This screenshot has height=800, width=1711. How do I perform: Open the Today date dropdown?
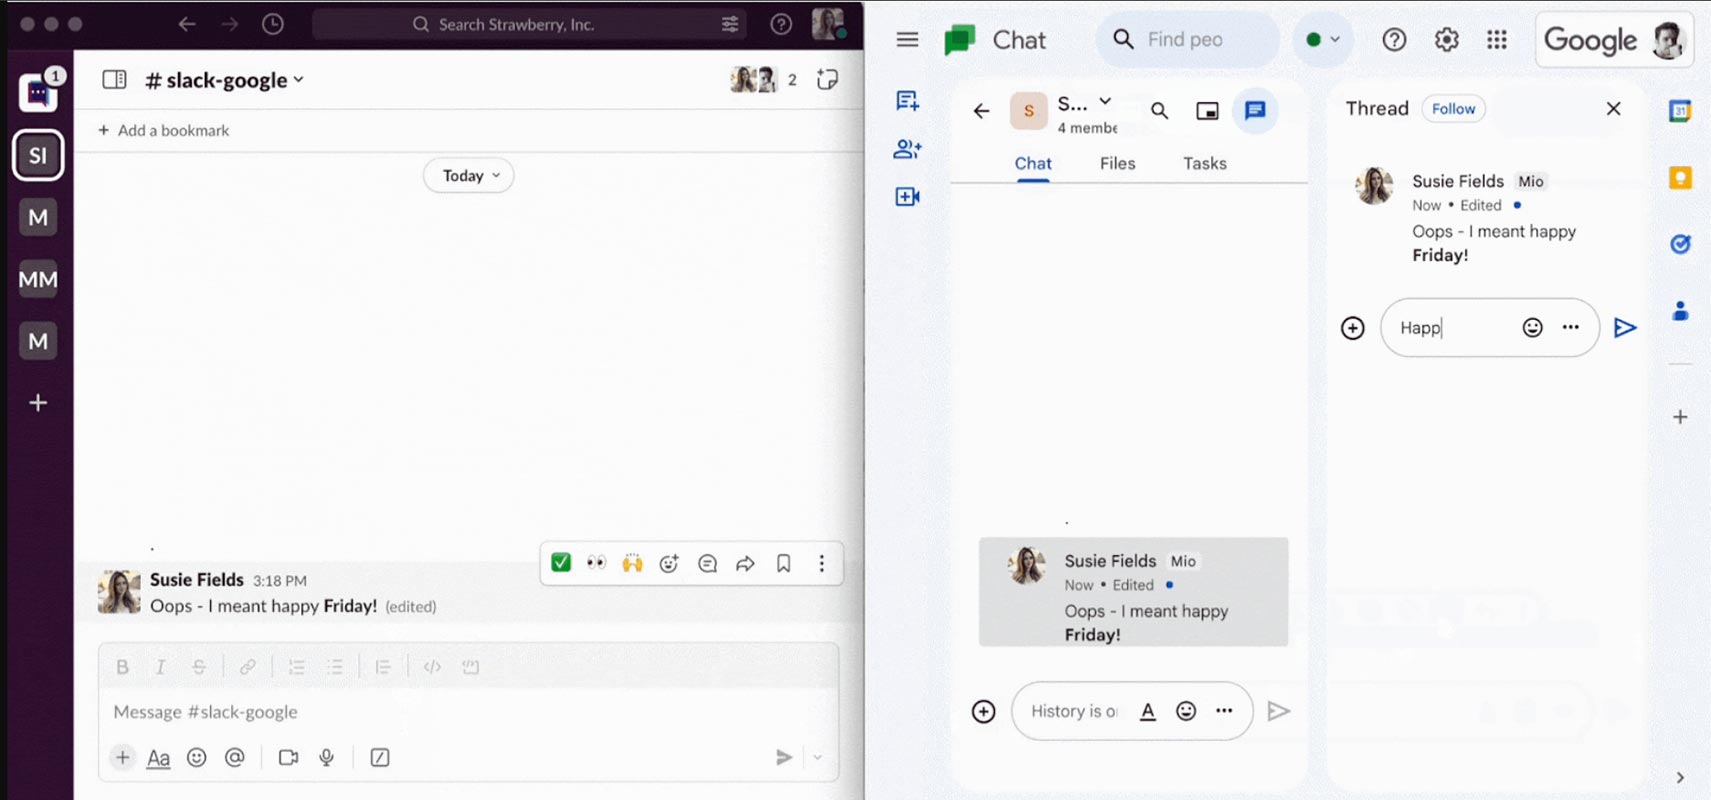[469, 175]
